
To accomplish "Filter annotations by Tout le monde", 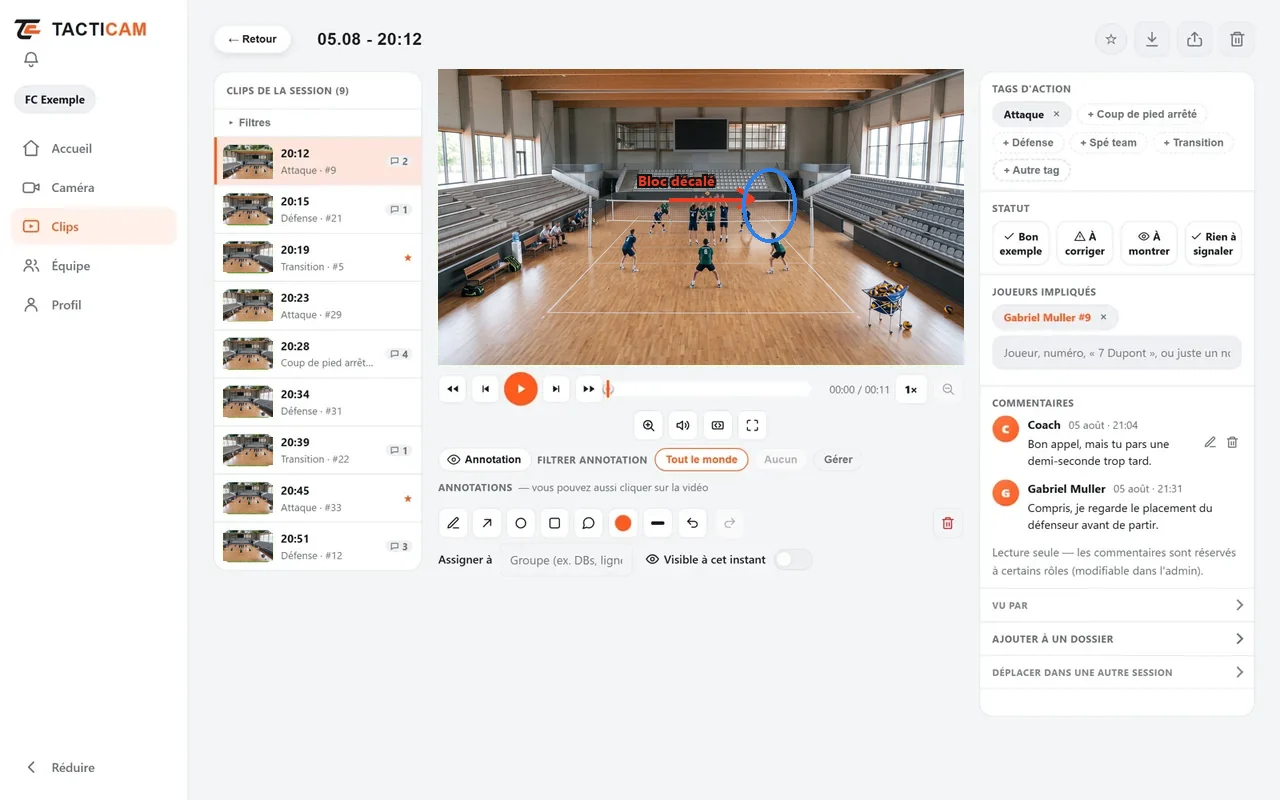I will pos(702,460).
